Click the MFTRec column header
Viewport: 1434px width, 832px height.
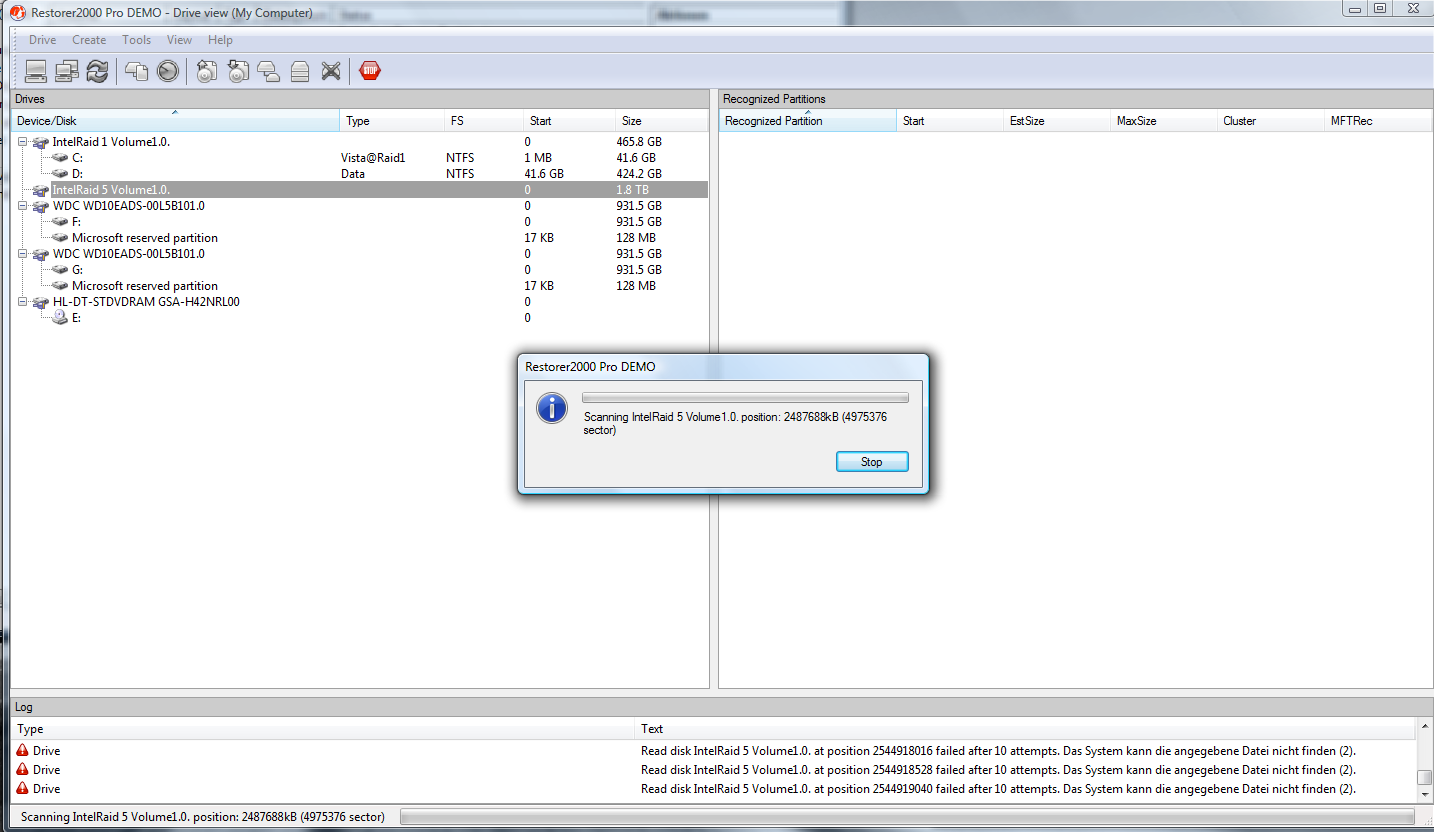(1378, 121)
